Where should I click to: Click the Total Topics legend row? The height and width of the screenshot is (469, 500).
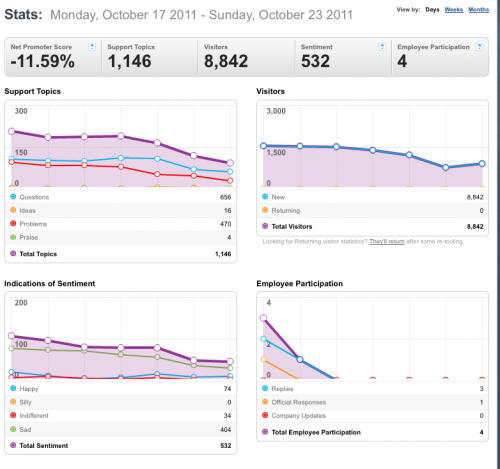(121, 254)
